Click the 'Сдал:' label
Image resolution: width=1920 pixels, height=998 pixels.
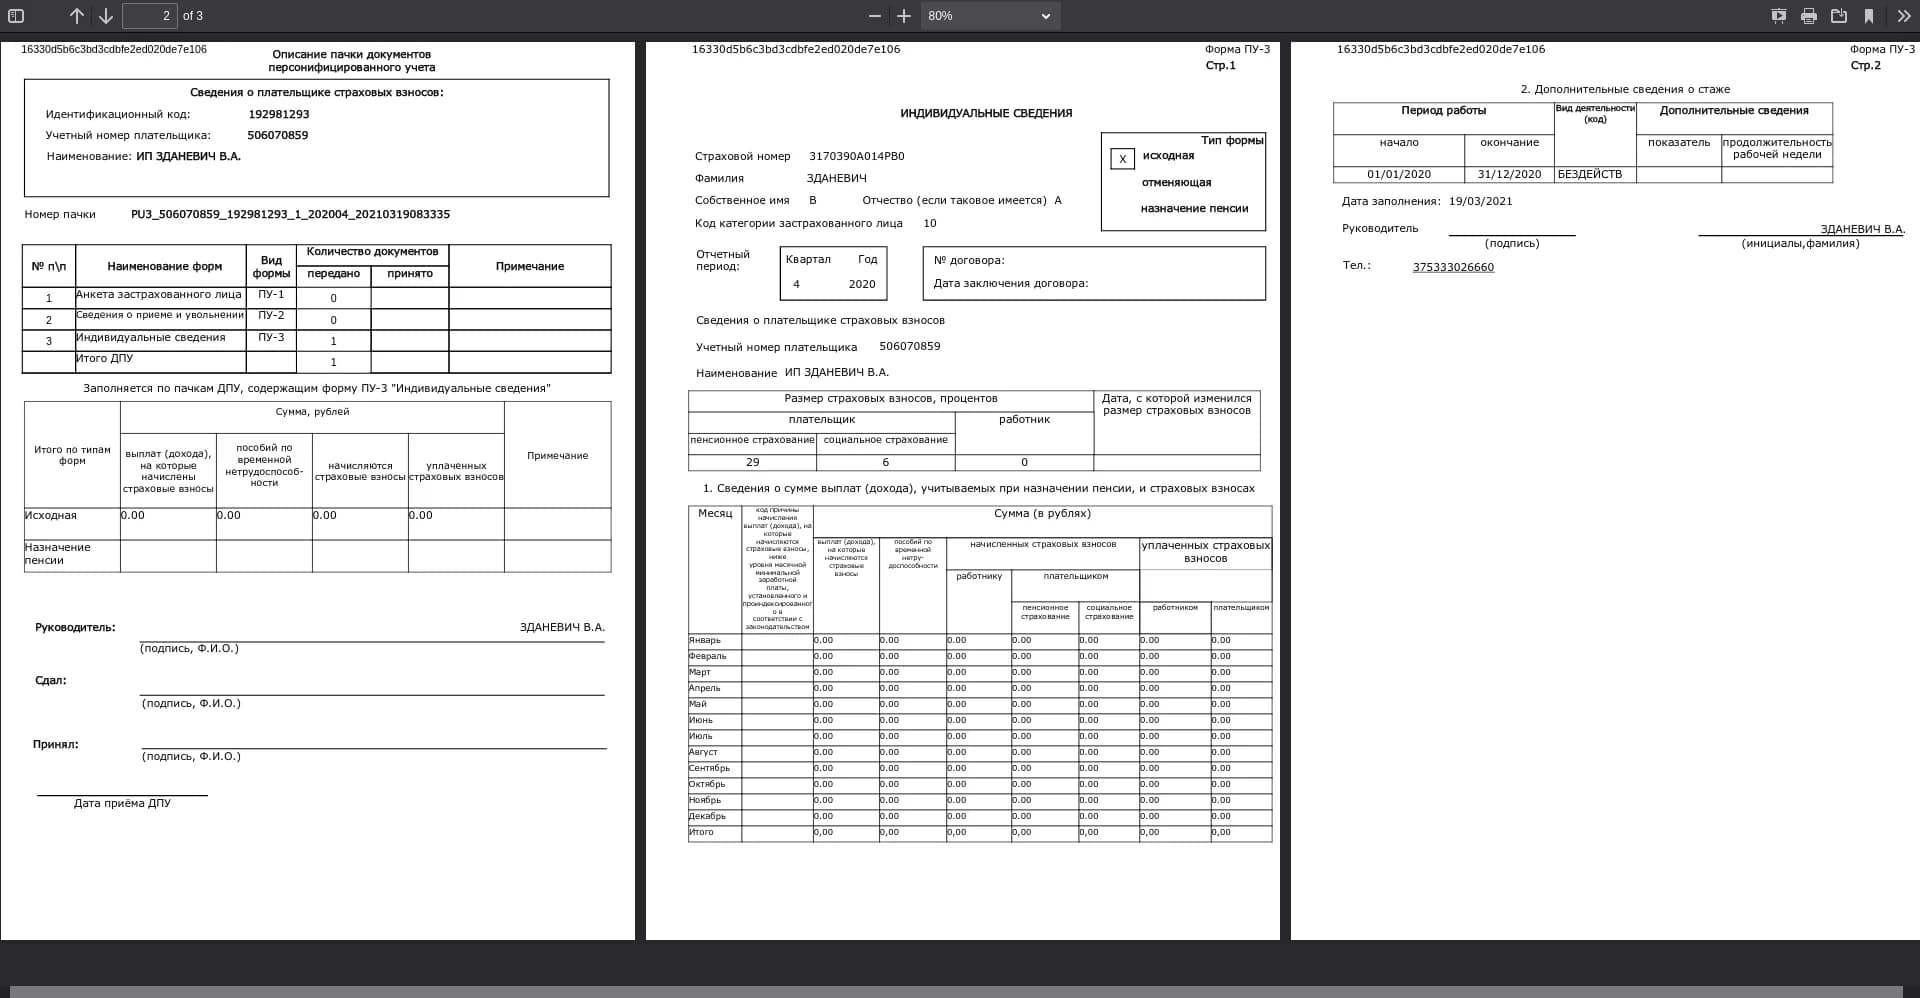point(51,680)
